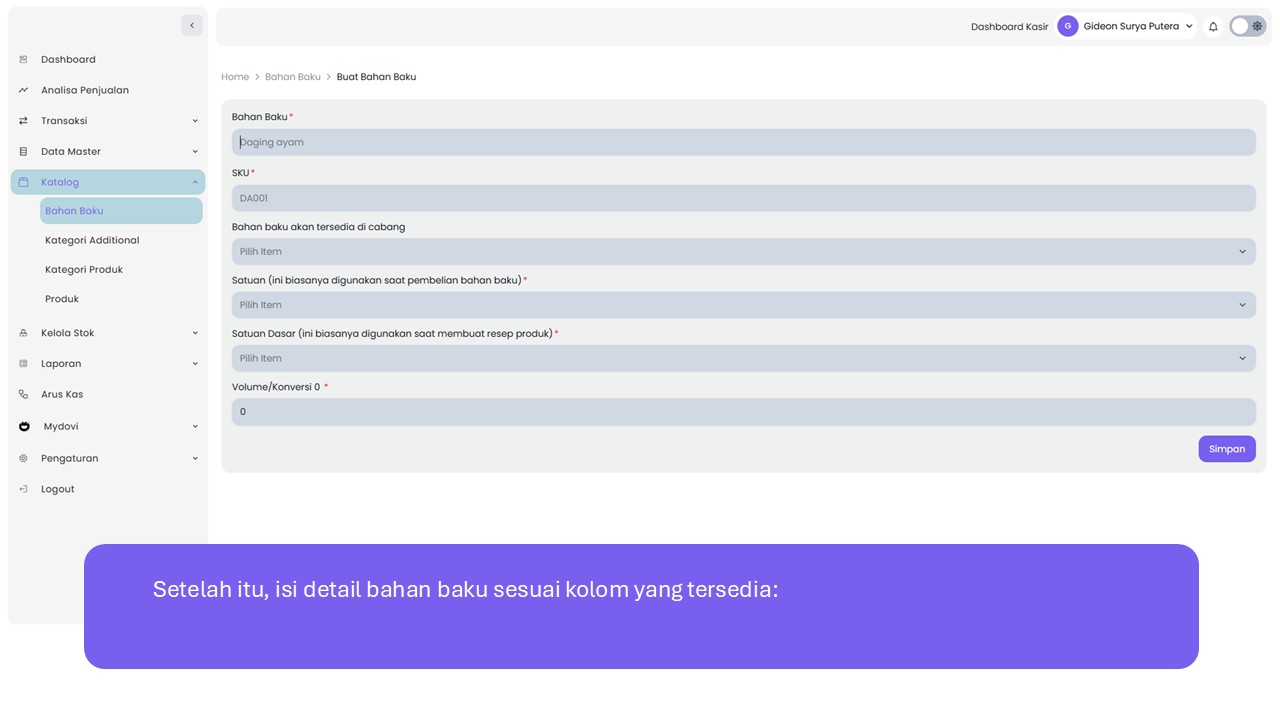Click the Arus Kas icon
The width and height of the screenshot is (1280, 720).
[23, 395]
